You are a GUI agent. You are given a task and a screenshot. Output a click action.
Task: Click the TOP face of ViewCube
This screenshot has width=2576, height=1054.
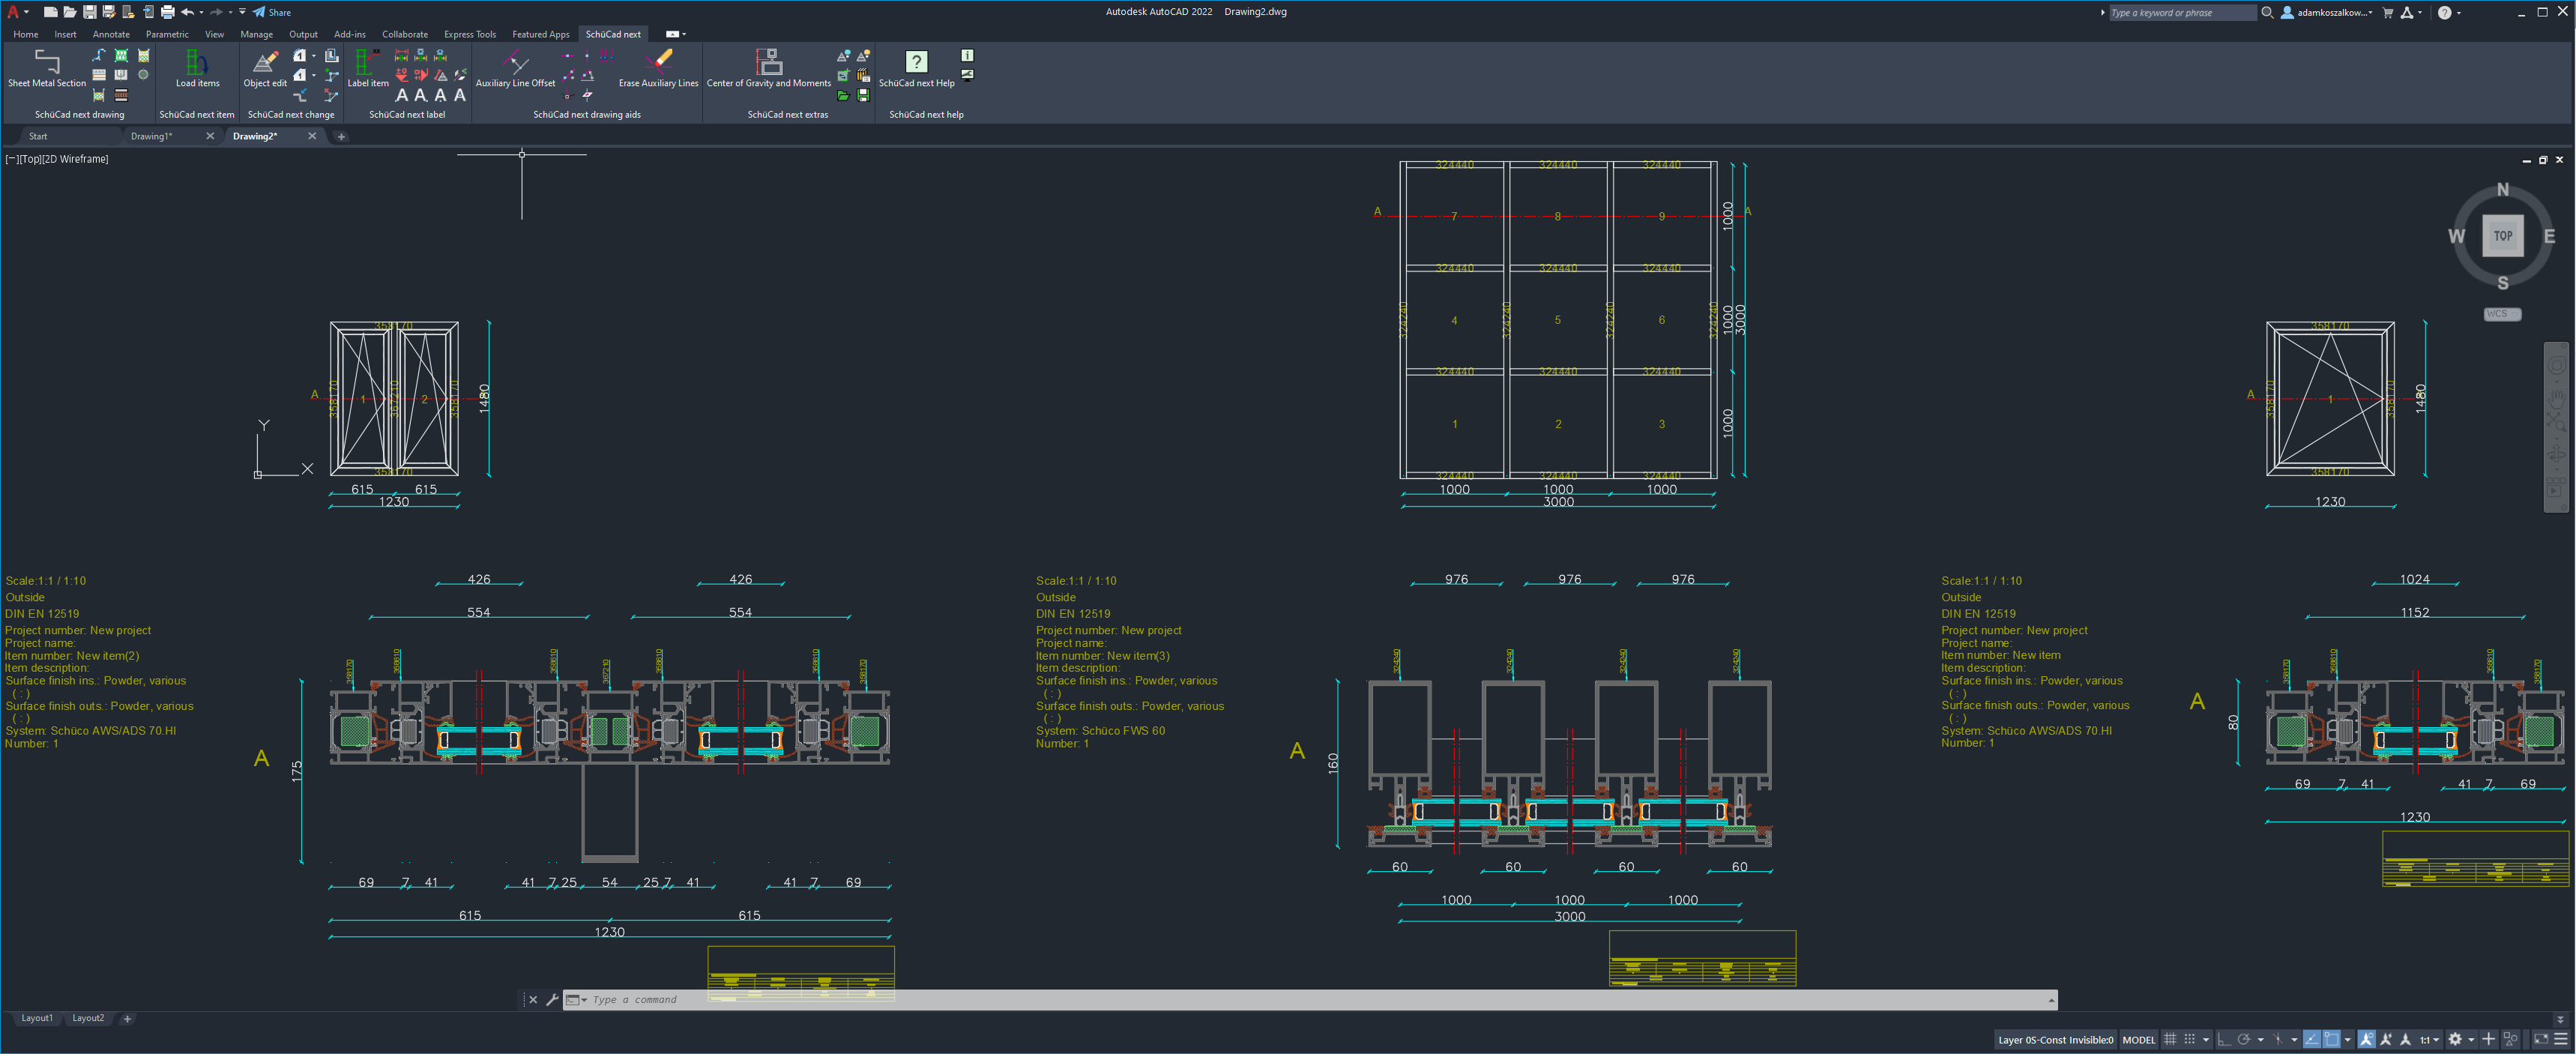(x=2502, y=236)
